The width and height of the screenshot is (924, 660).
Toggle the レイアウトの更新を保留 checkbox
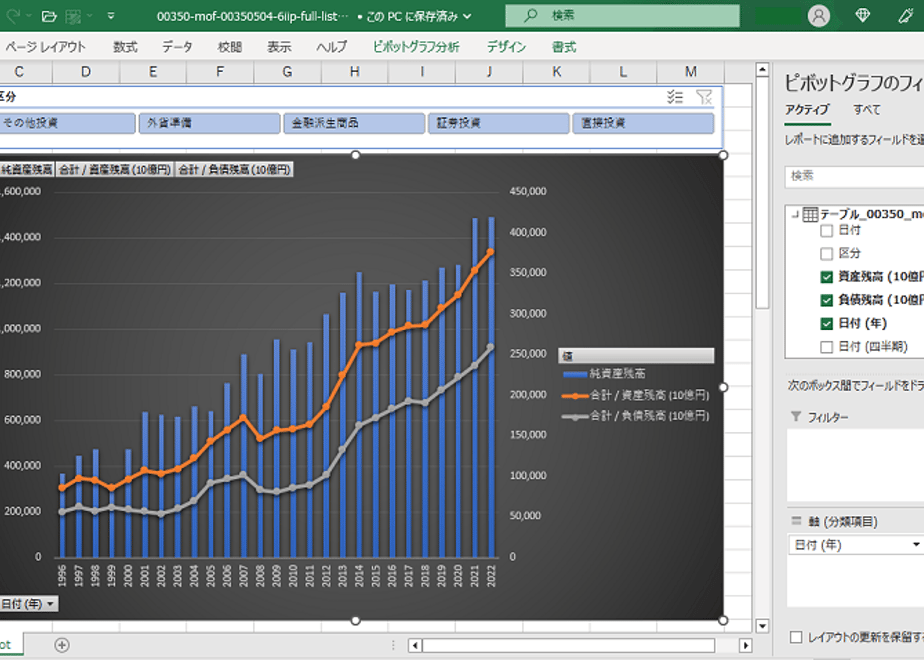click(x=796, y=637)
